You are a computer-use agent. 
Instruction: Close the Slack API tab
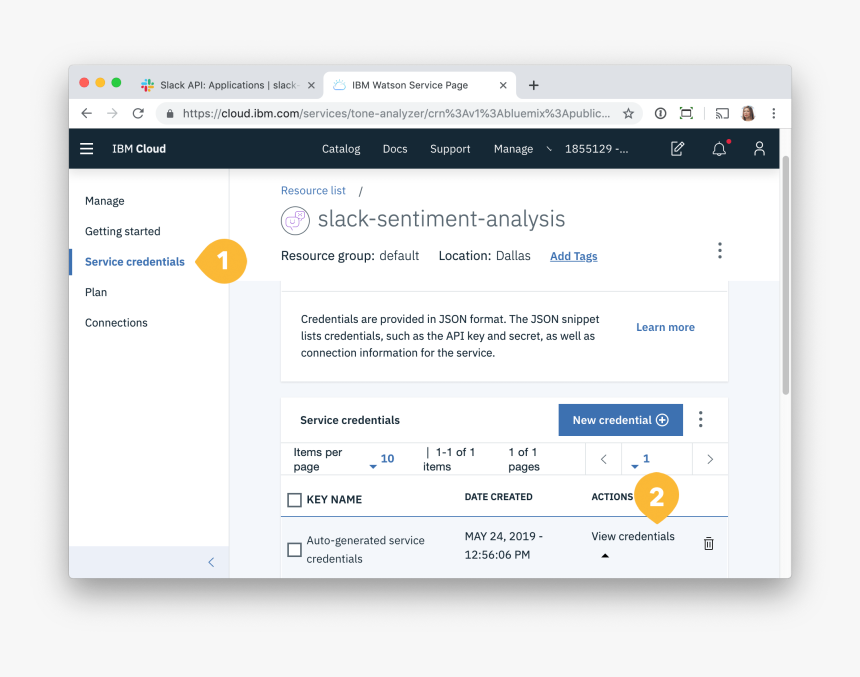tap(311, 86)
